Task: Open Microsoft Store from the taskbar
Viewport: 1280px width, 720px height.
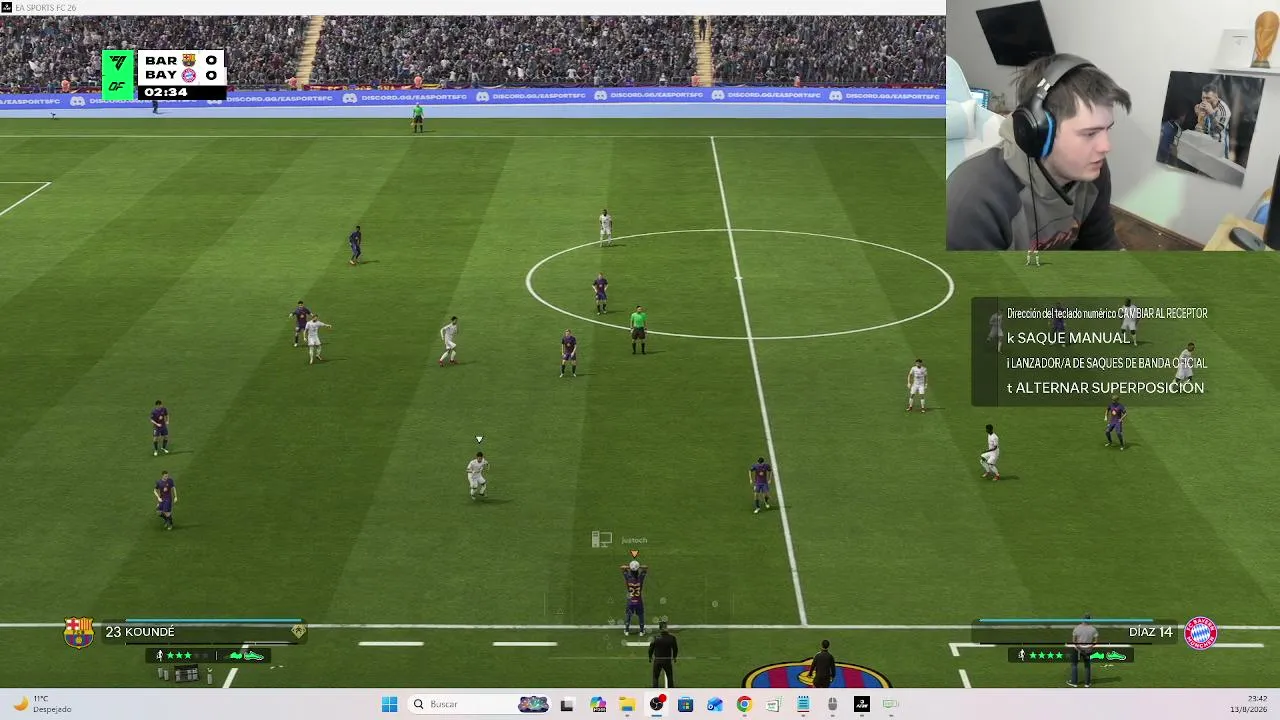Action: click(x=685, y=704)
